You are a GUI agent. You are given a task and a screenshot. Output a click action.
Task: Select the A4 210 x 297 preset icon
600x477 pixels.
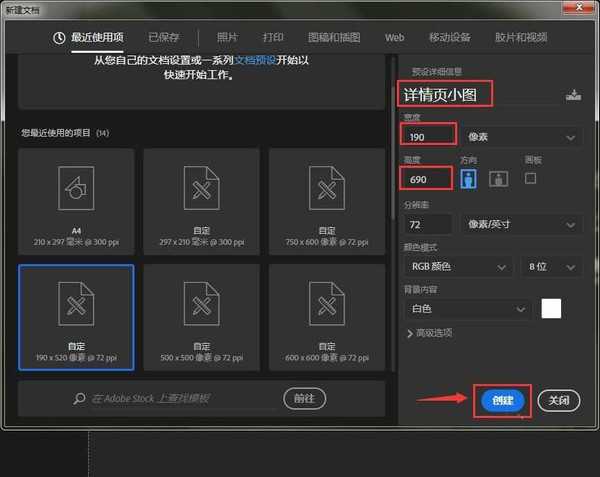pos(75,187)
